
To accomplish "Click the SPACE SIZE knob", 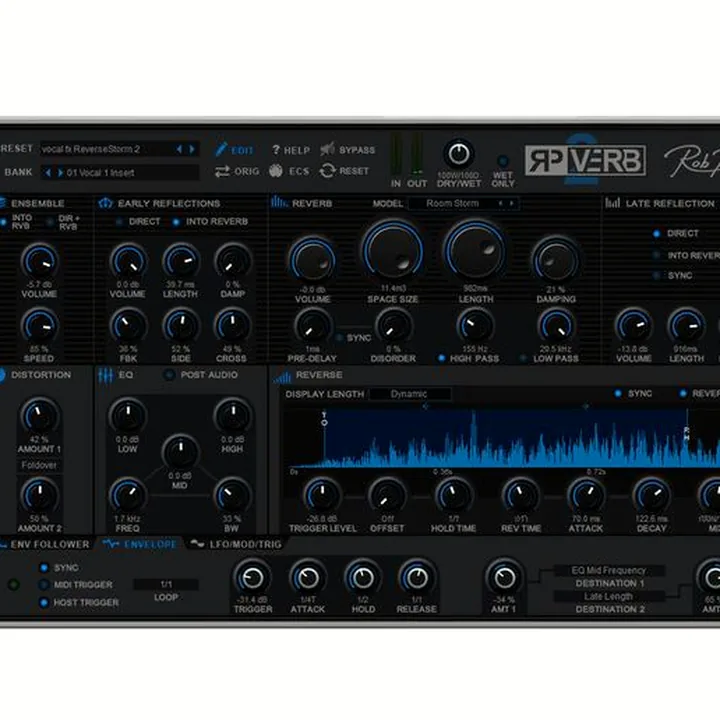I will [x=393, y=251].
